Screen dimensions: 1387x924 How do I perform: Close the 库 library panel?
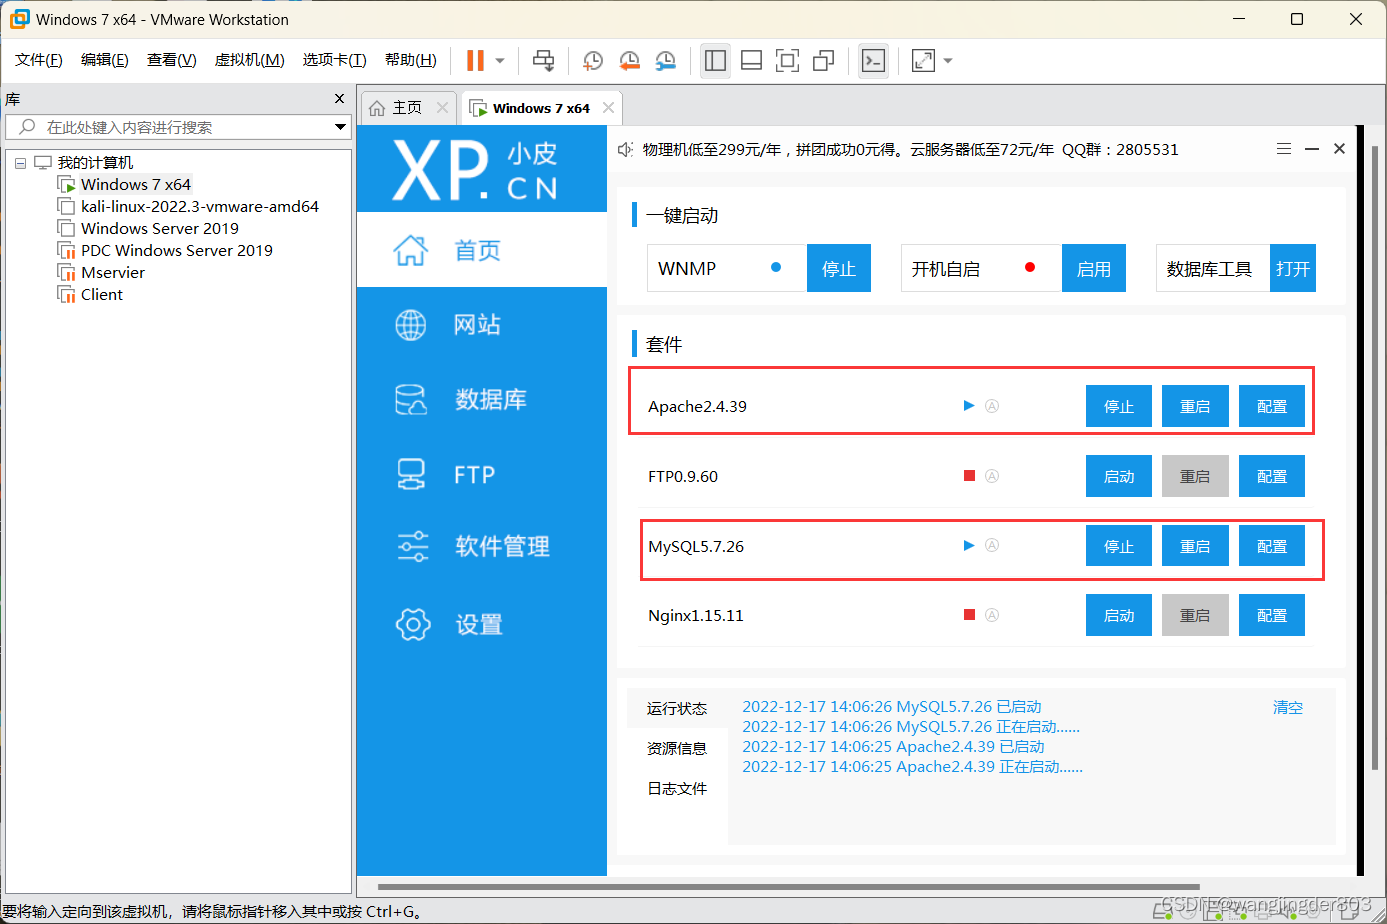coord(339,99)
